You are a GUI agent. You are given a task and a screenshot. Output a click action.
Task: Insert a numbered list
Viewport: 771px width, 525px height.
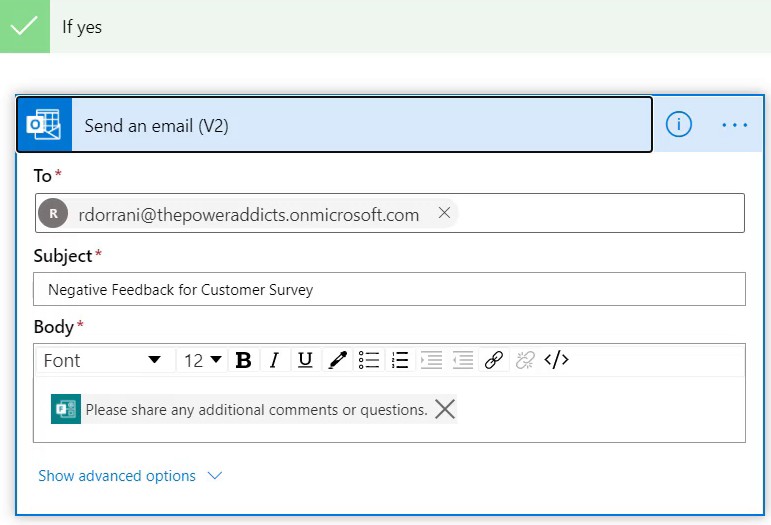click(x=400, y=360)
